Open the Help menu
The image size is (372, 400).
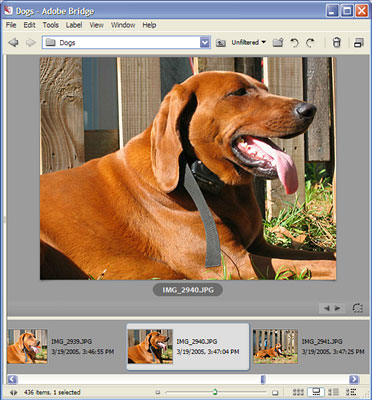[x=149, y=25]
